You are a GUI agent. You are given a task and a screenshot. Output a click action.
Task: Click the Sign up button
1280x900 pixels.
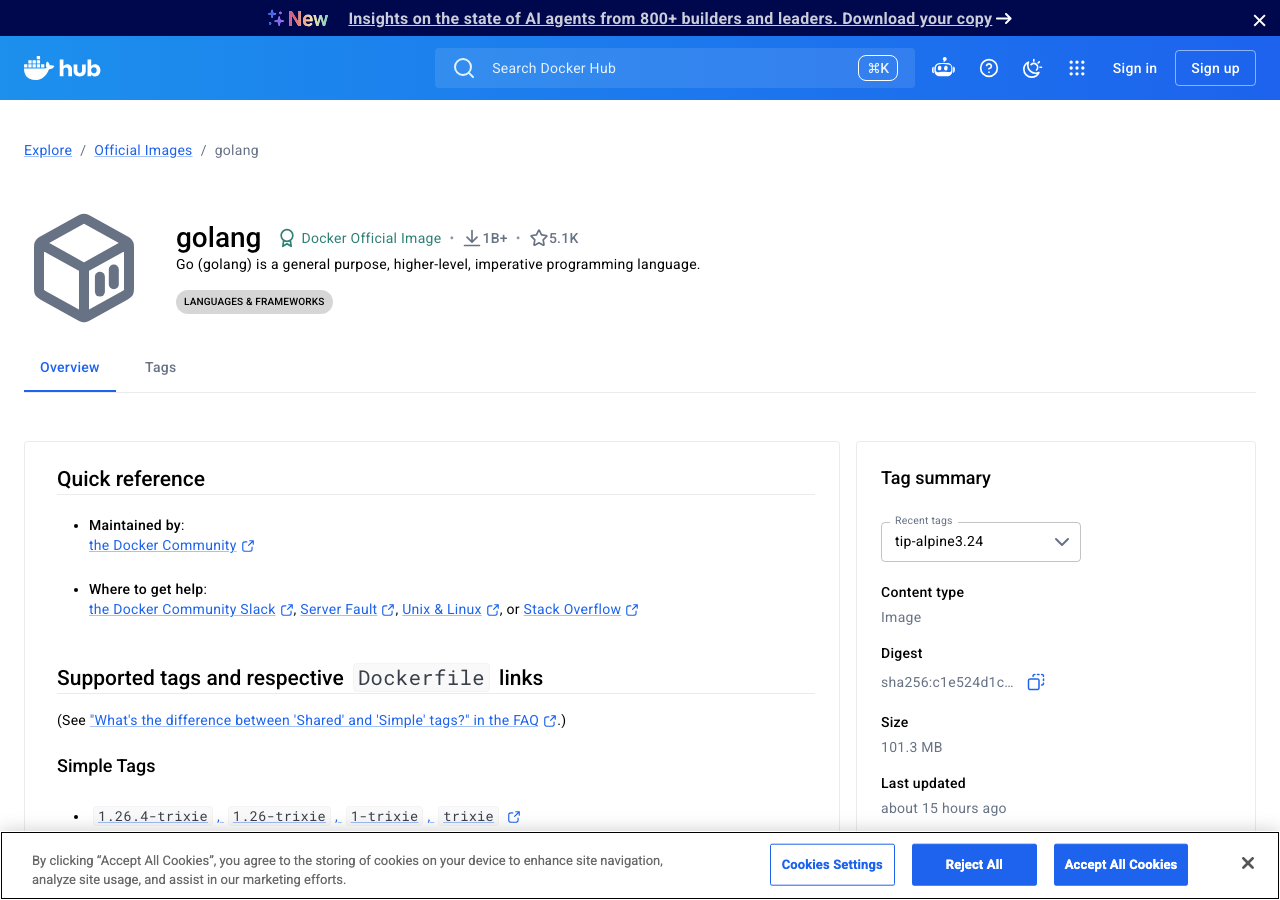1215,68
